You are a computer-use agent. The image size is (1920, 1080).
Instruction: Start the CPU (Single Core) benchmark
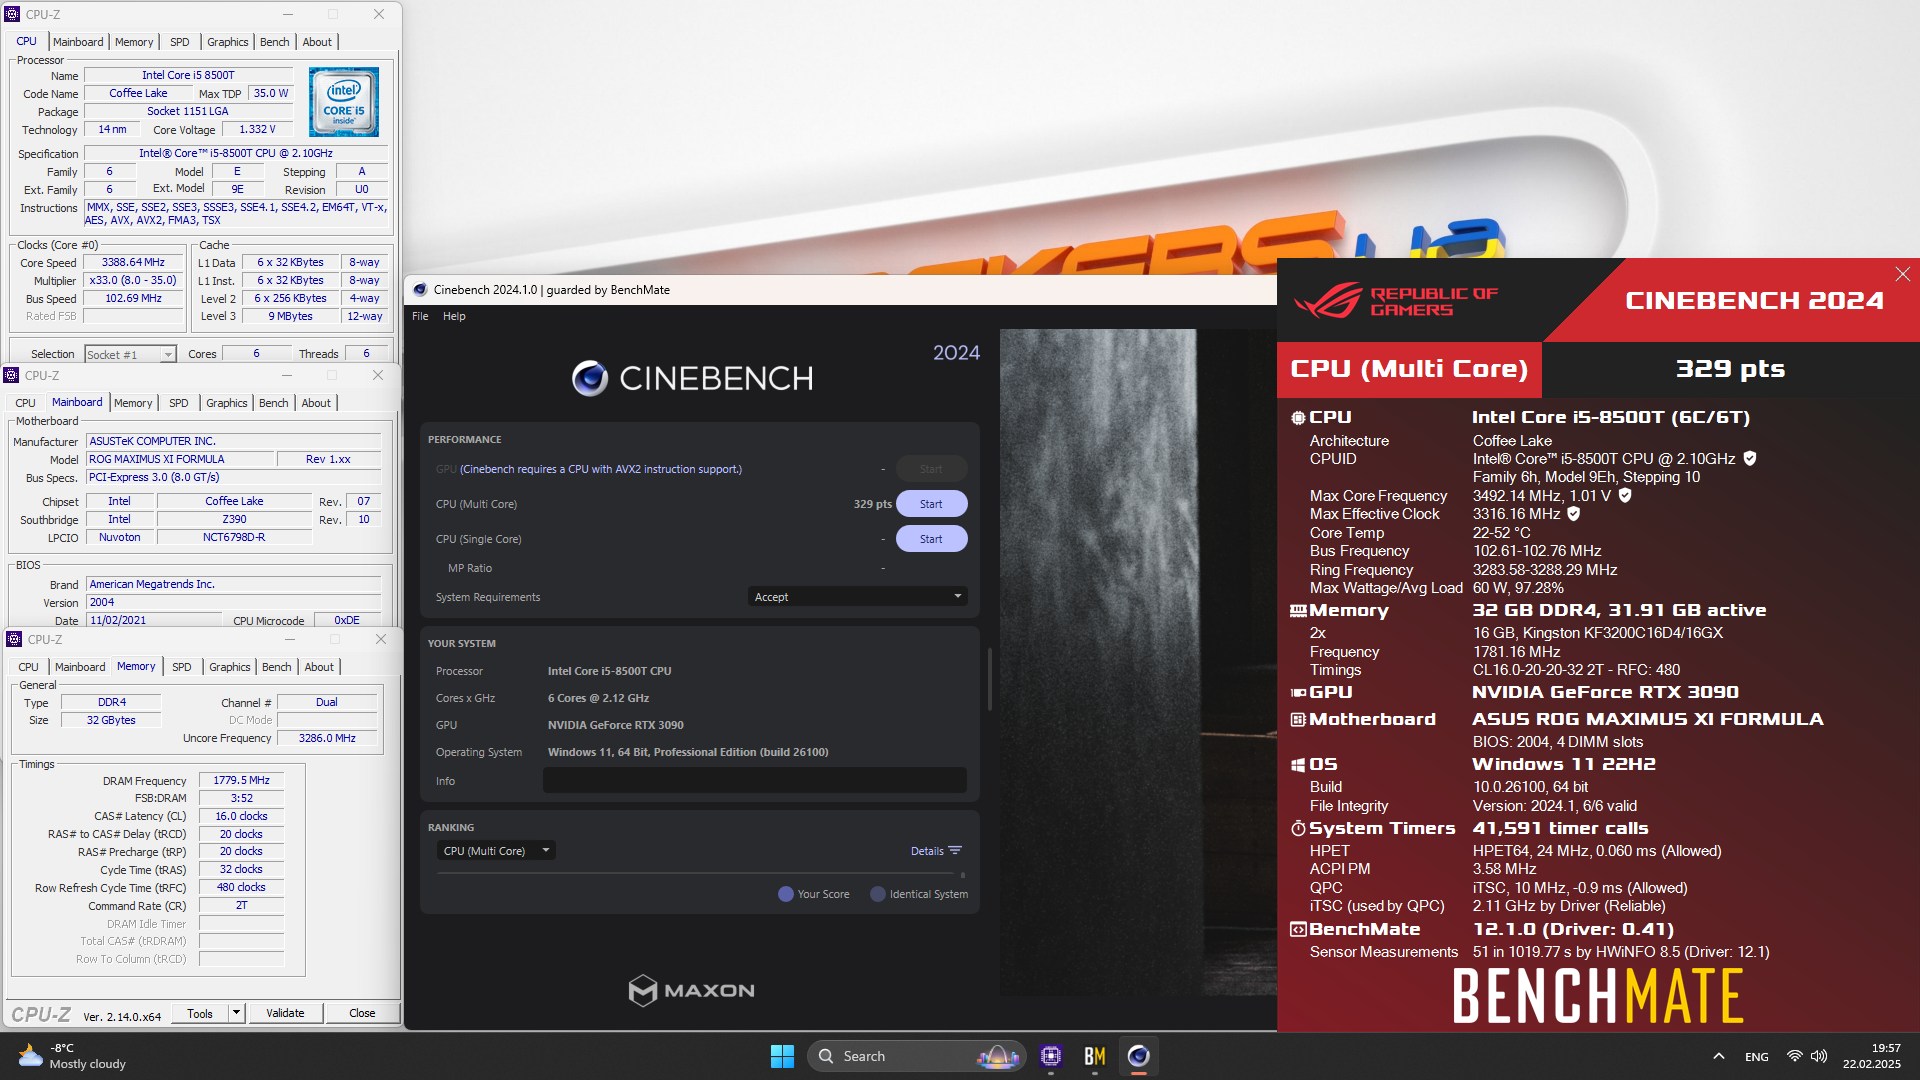tap(931, 539)
